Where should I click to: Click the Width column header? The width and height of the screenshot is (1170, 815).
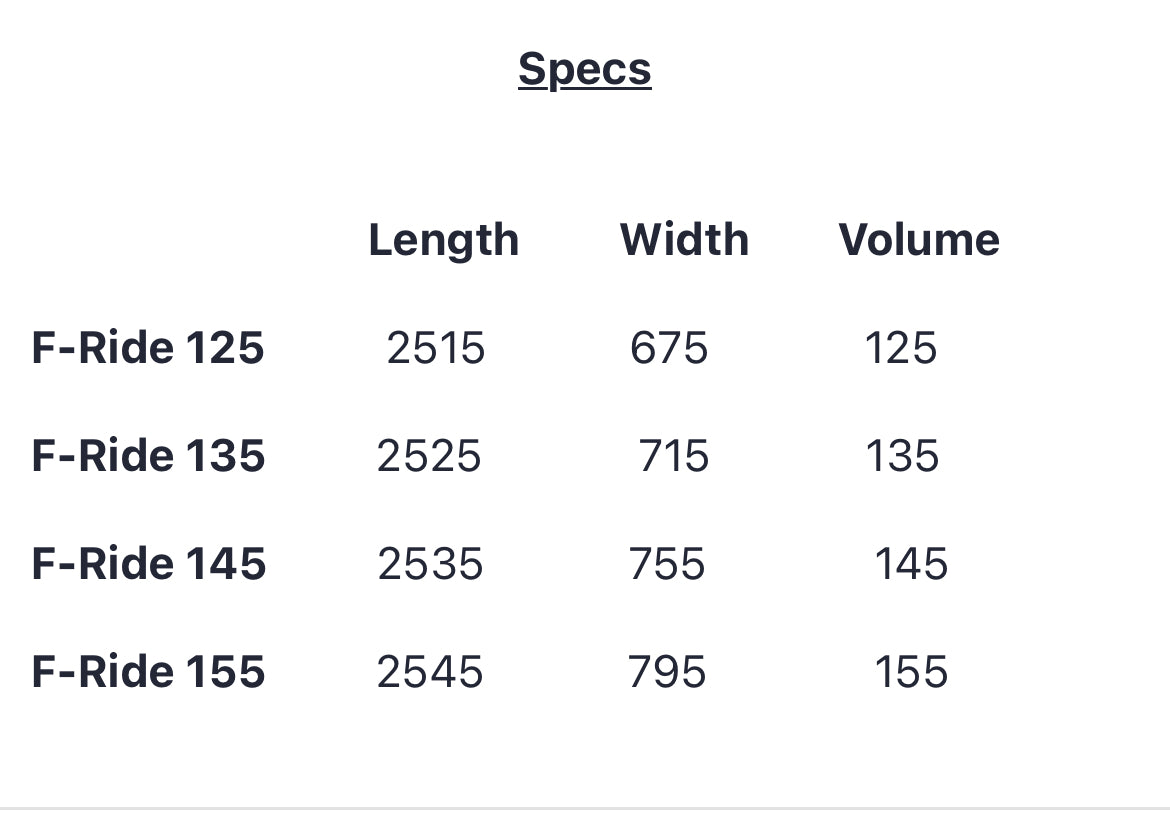(684, 240)
